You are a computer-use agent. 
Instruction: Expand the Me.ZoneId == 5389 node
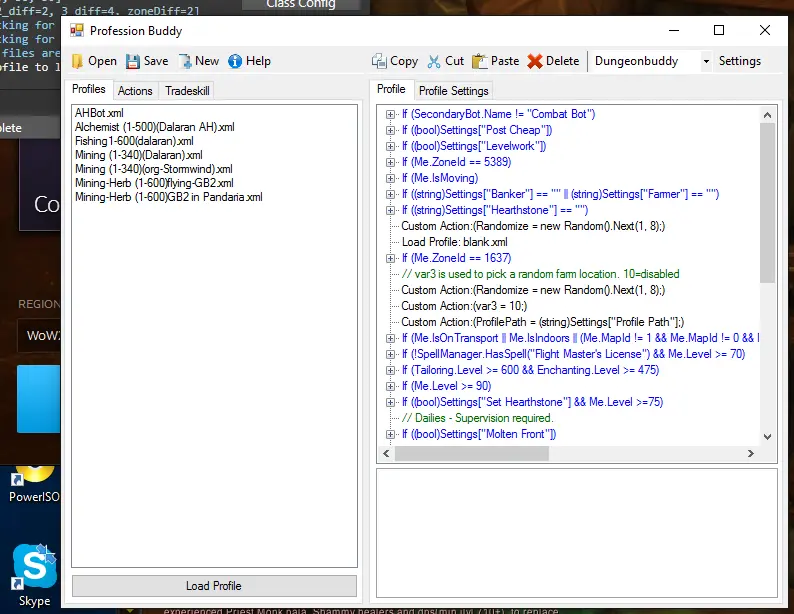coord(390,162)
